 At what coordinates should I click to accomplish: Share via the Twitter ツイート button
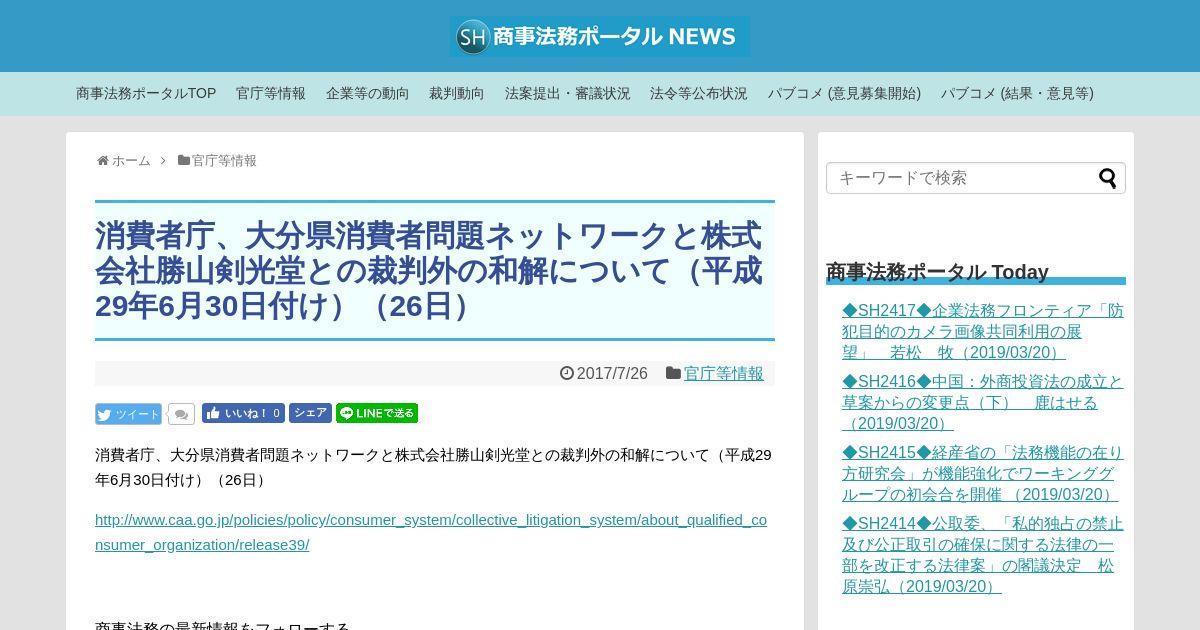pos(128,414)
